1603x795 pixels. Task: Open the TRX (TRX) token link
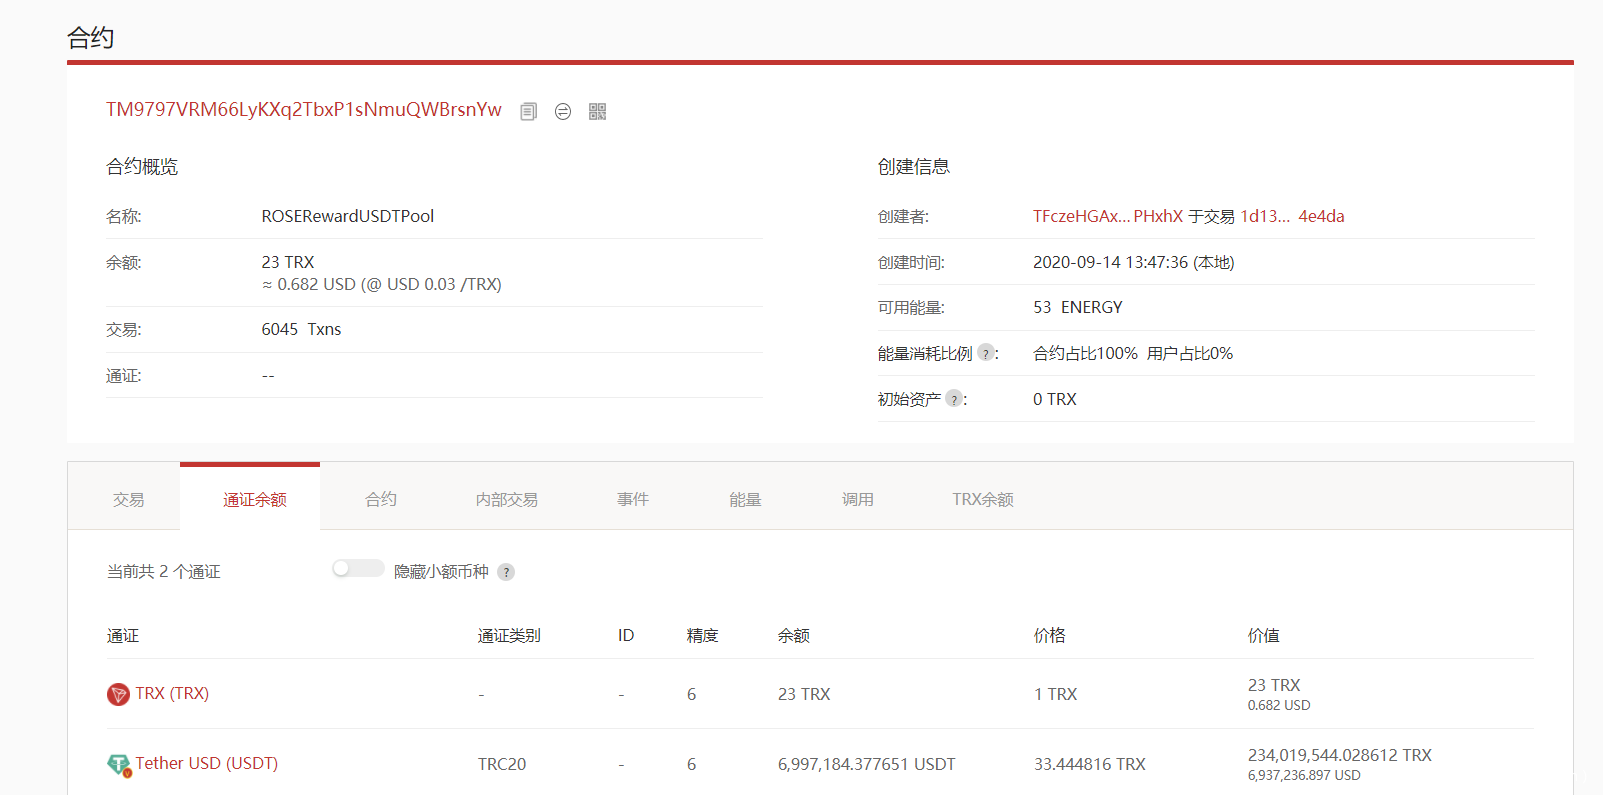tap(172, 693)
